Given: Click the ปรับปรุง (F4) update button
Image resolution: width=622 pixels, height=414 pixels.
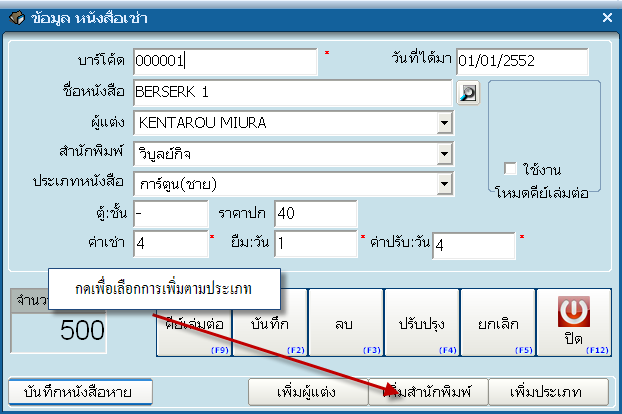Looking at the screenshot, I should pyautogui.click(x=422, y=323).
